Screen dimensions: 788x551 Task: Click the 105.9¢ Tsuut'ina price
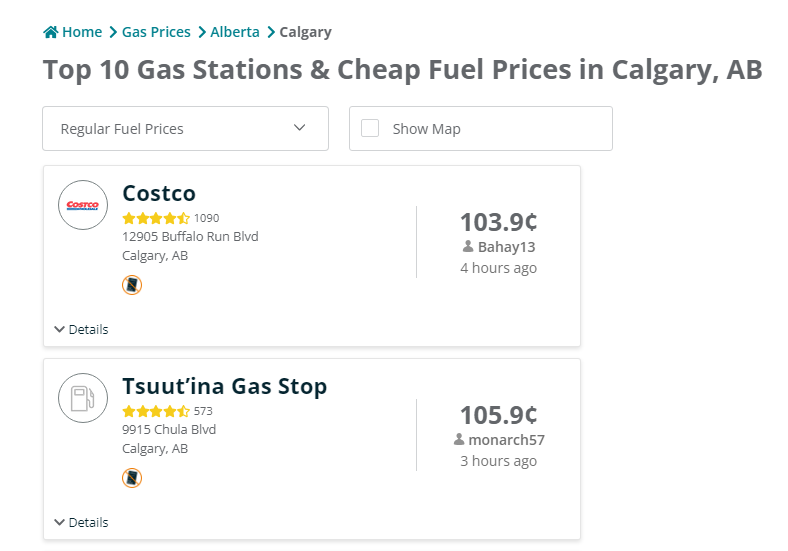499,415
